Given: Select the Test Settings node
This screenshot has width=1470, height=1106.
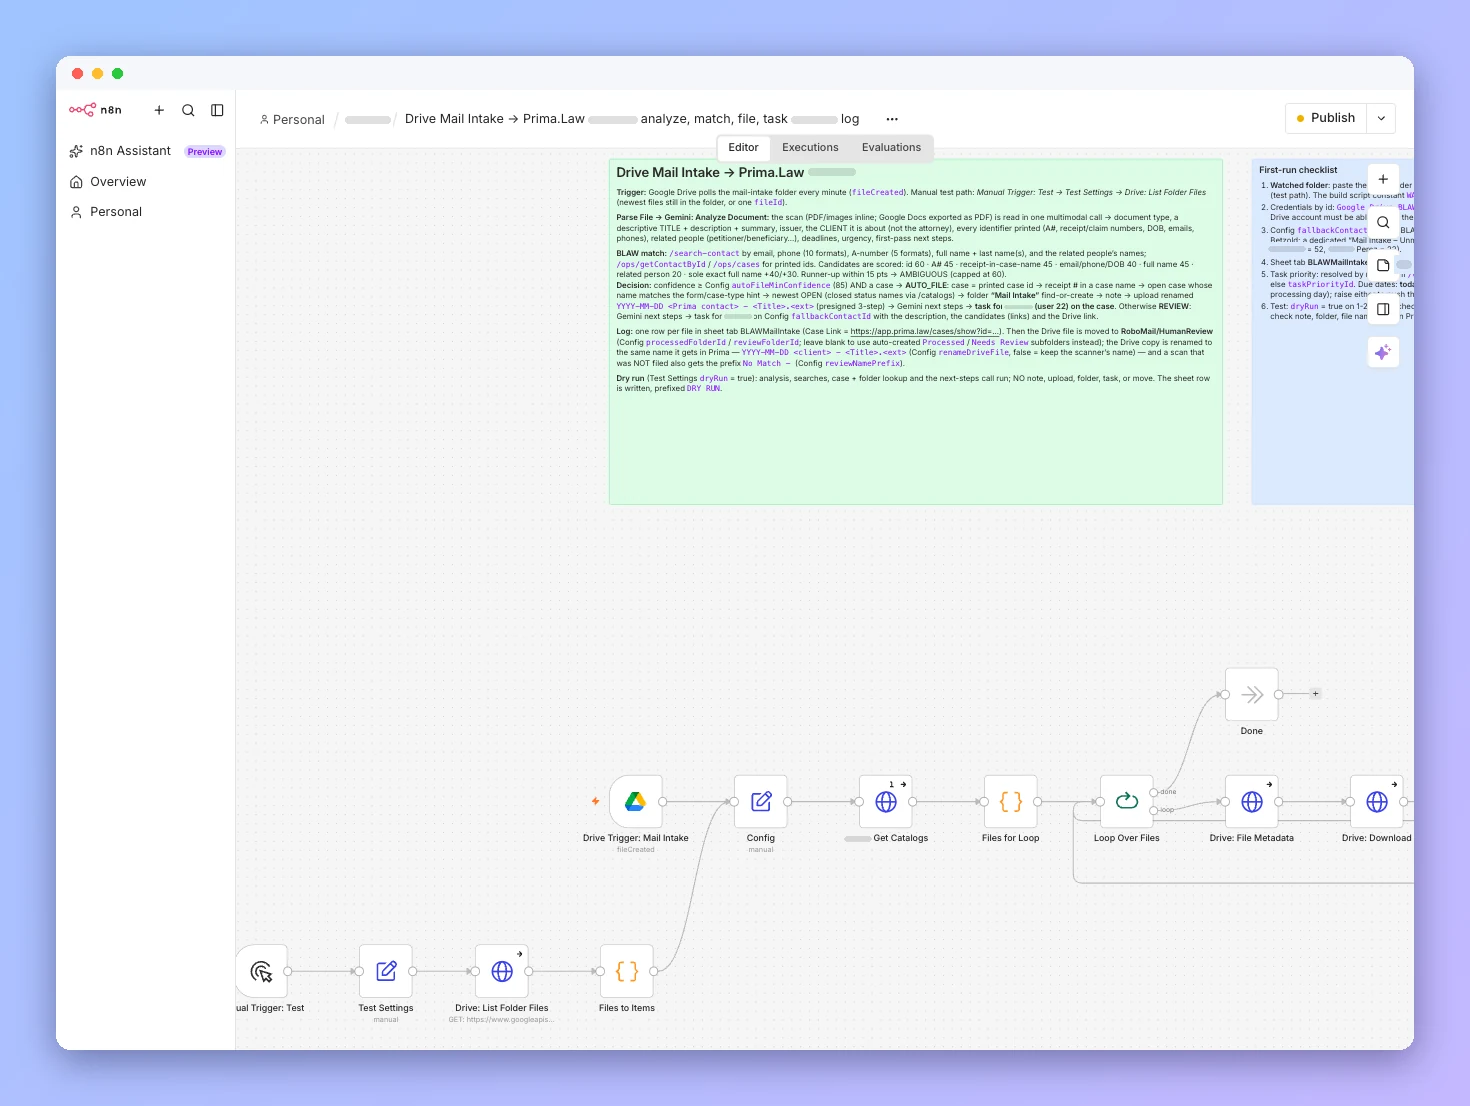Looking at the screenshot, I should (386, 971).
